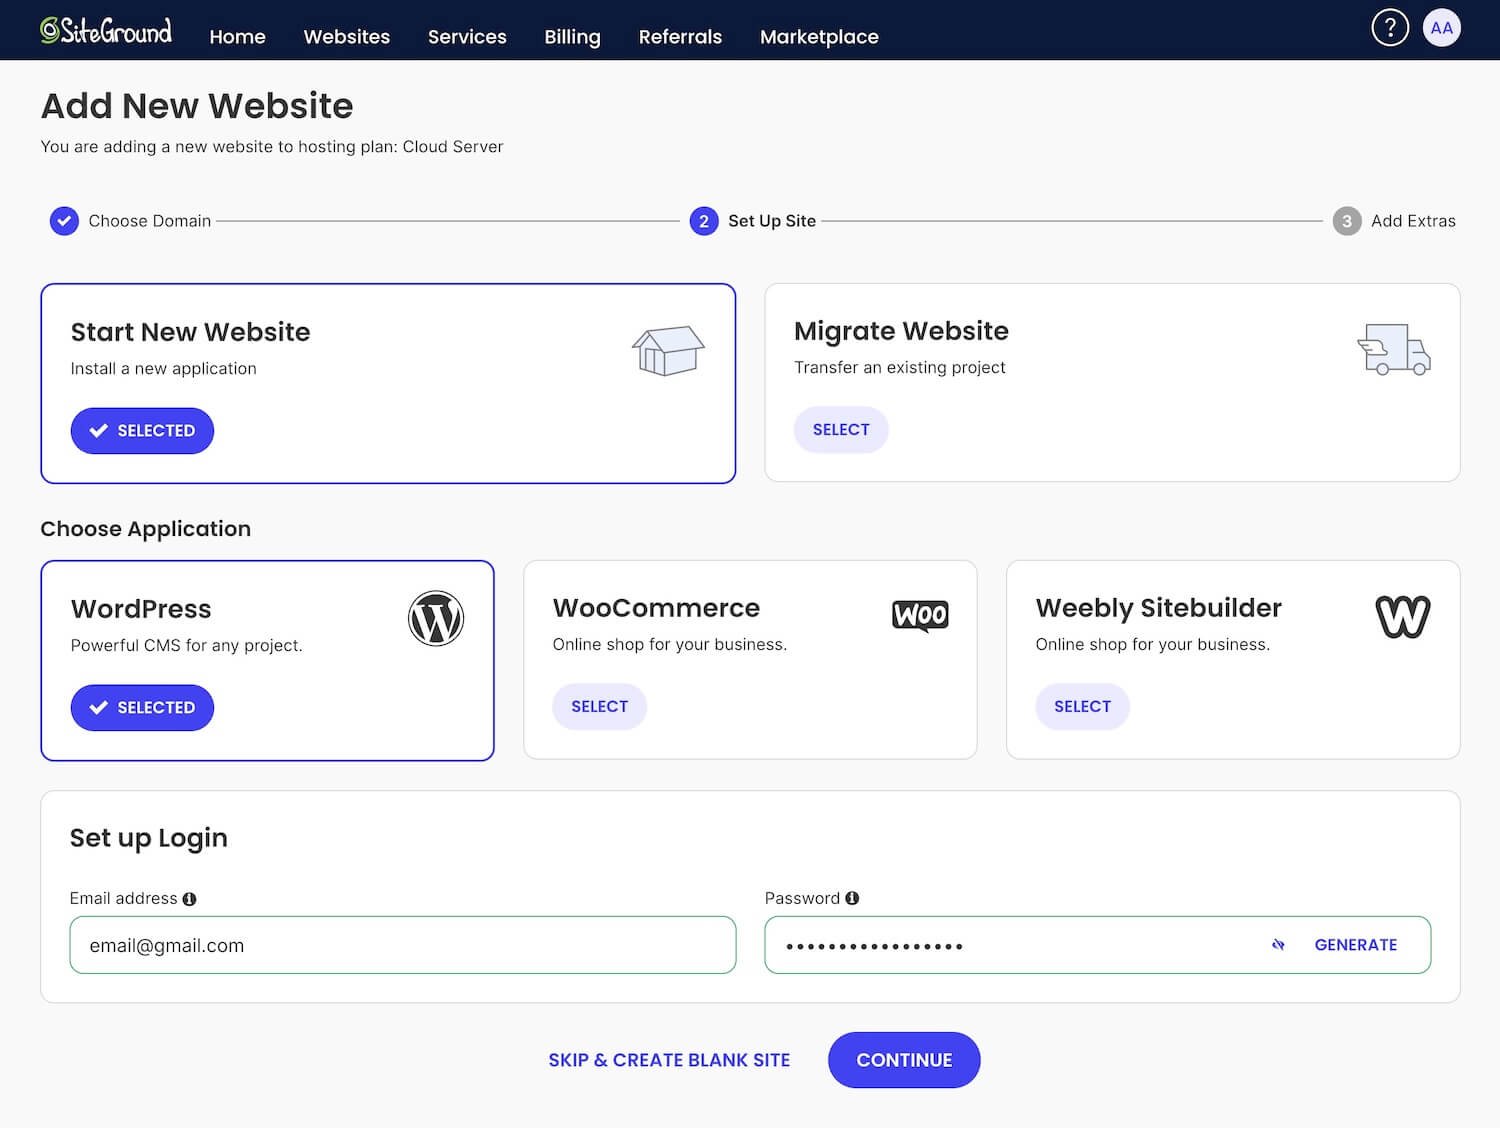Click the Choose Application heading
The image size is (1500, 1128).
tap(146, 529)
